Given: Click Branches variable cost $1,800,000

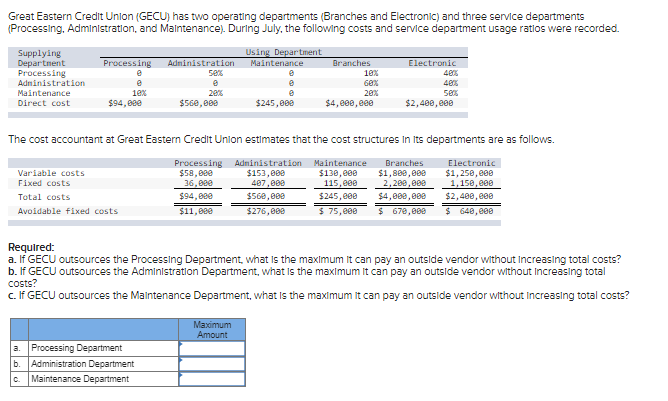Looking at the screenshot, I should [x=402, y=173].
